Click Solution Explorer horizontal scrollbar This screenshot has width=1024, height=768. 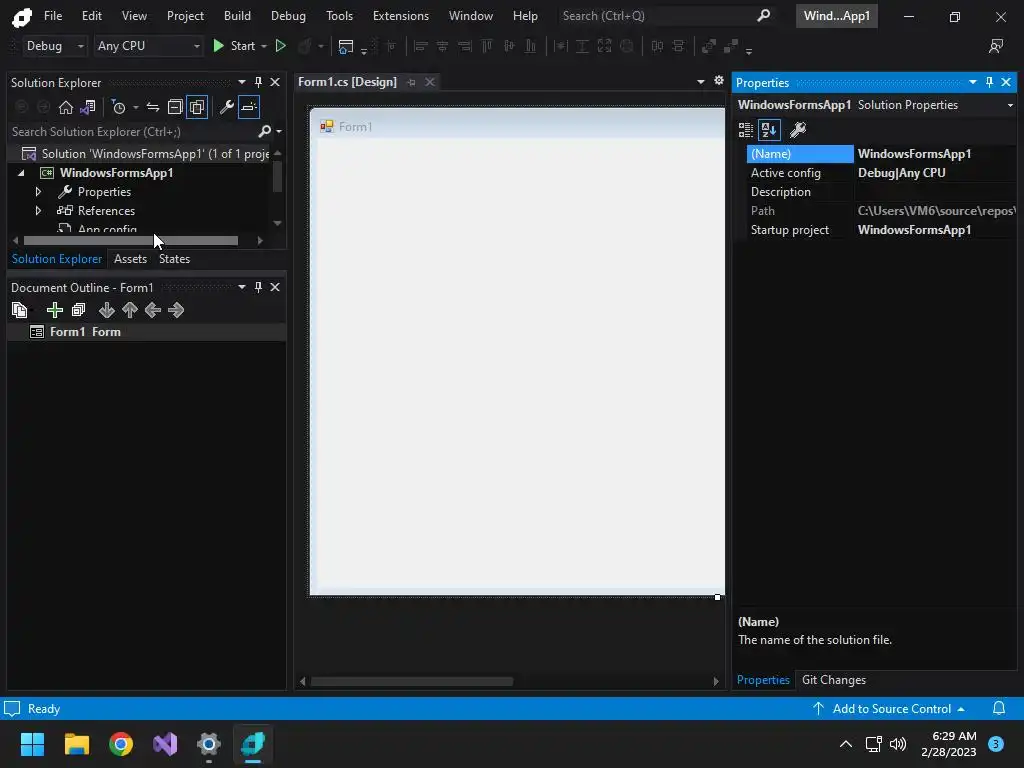131,240
